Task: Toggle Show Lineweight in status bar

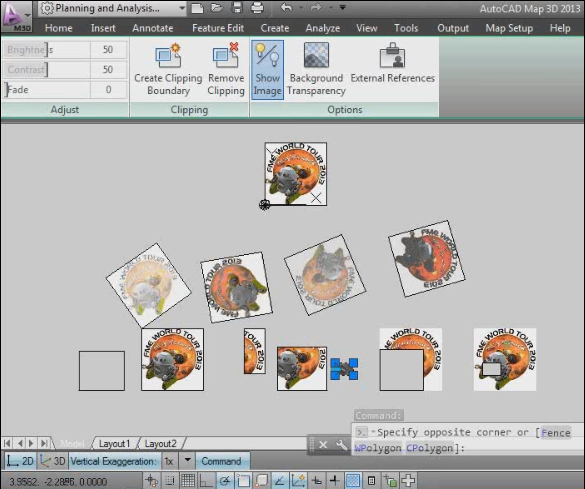Action: point(335,481)
